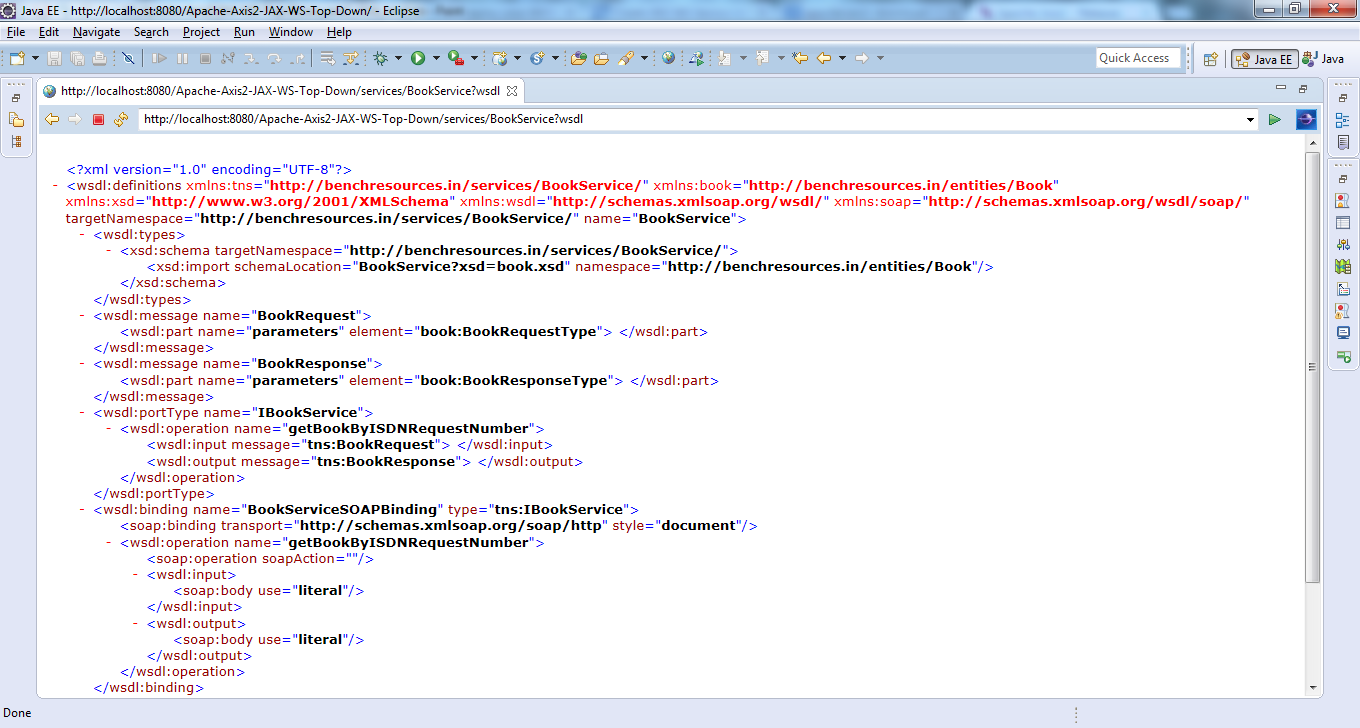
Task: Click the Quick Access search field
Action: coord(1138,58)
